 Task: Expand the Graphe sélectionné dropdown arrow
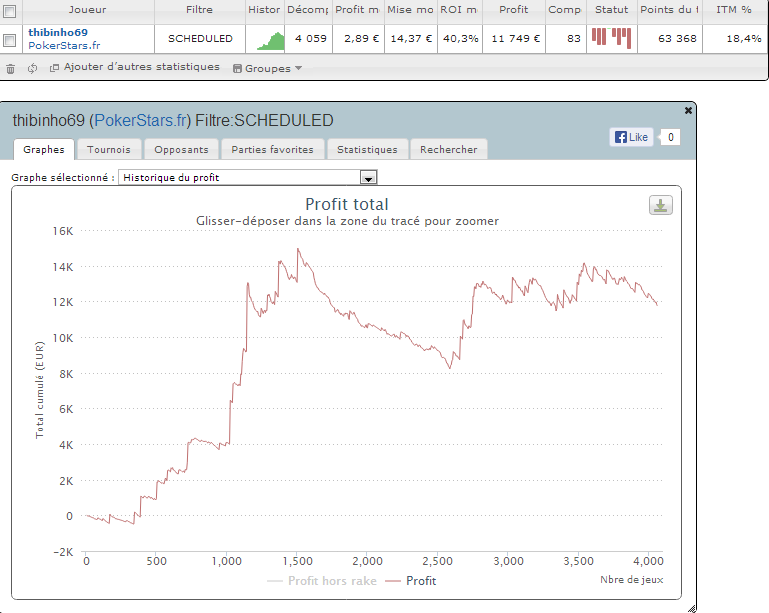point(368,178)
